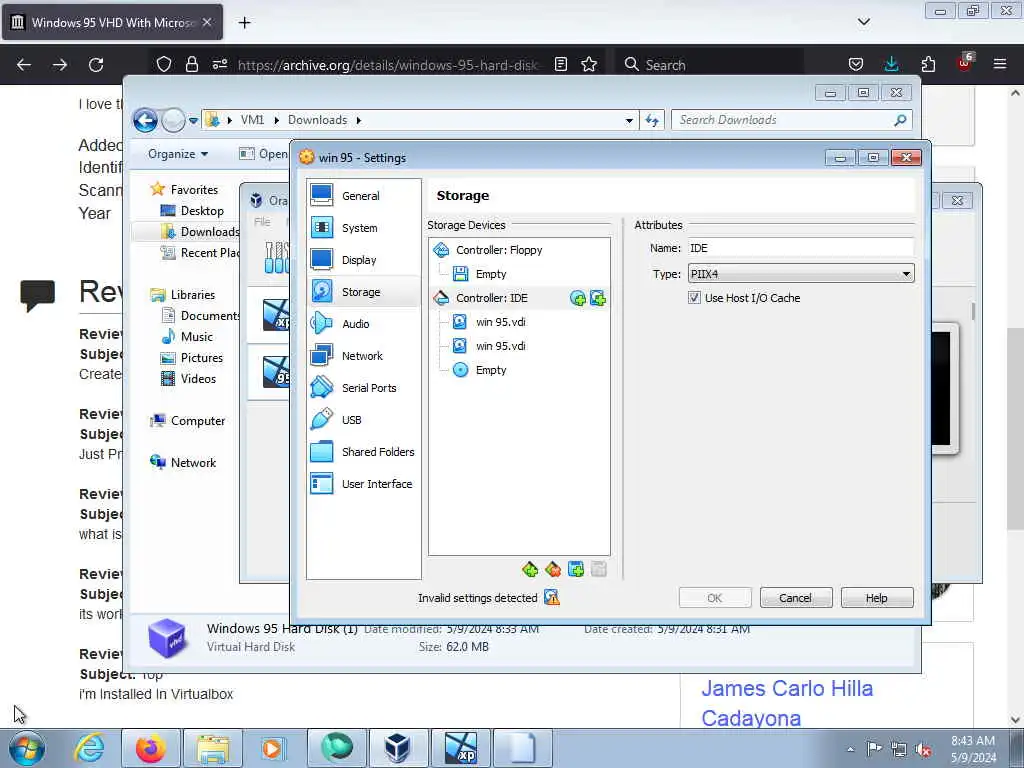Click the add new storage controller icon
This screenshot has height=768, width=1024.
[x=530, y=569]
